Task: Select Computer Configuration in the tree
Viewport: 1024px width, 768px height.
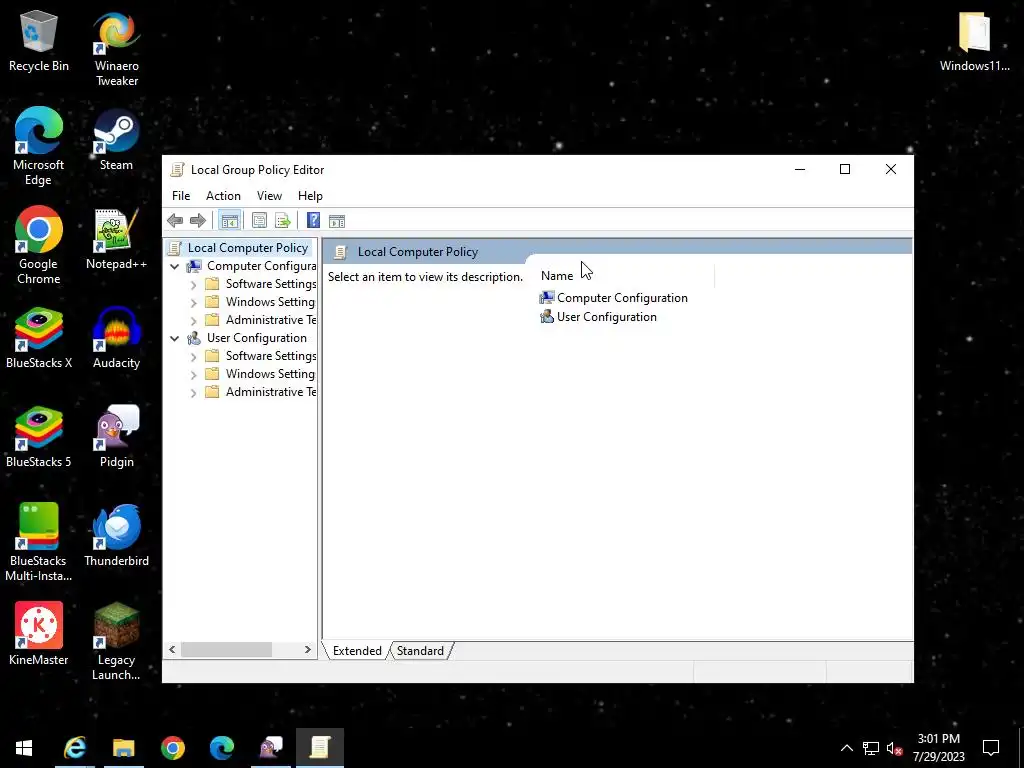Action: point(261,266)
